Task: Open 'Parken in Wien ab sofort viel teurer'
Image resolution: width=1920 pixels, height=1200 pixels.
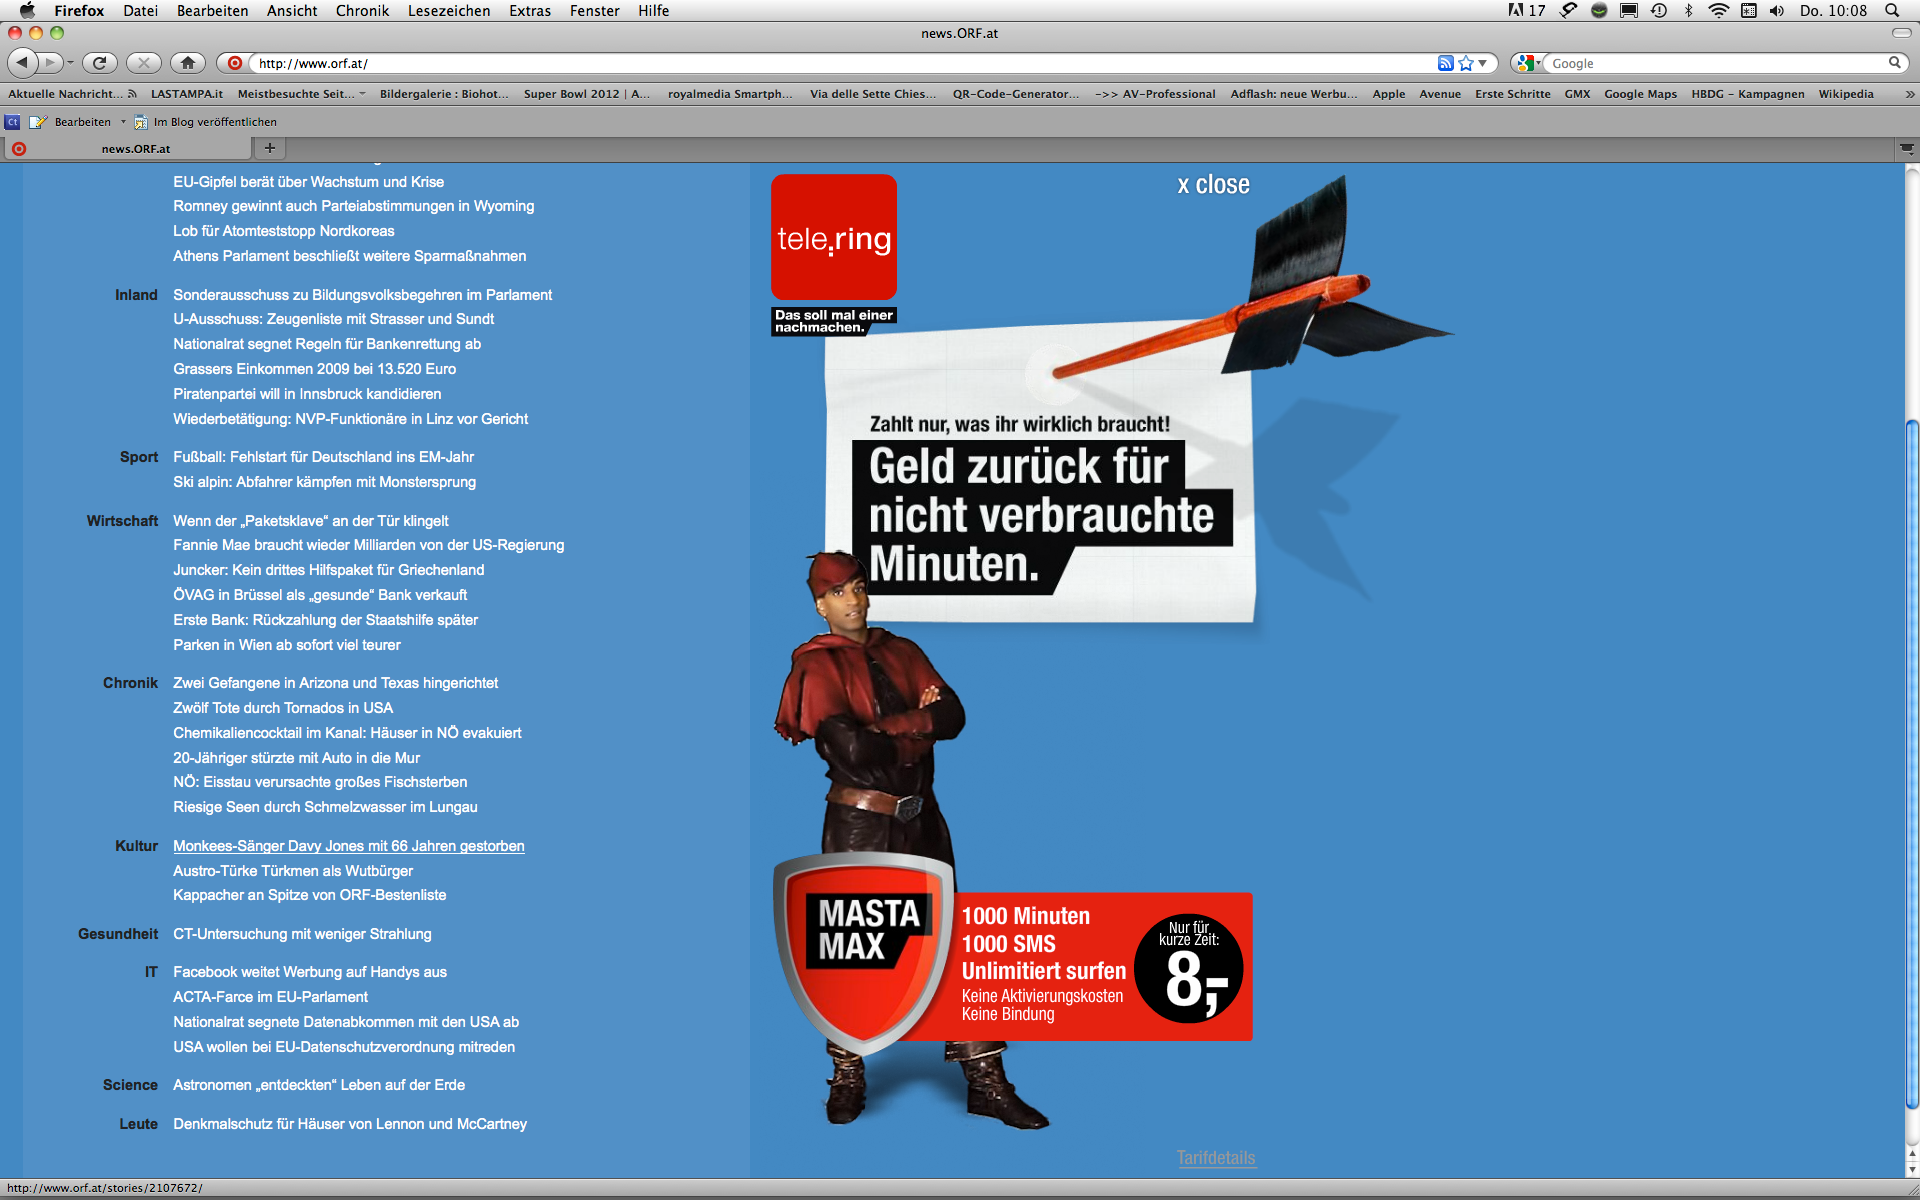Action: 287,645
